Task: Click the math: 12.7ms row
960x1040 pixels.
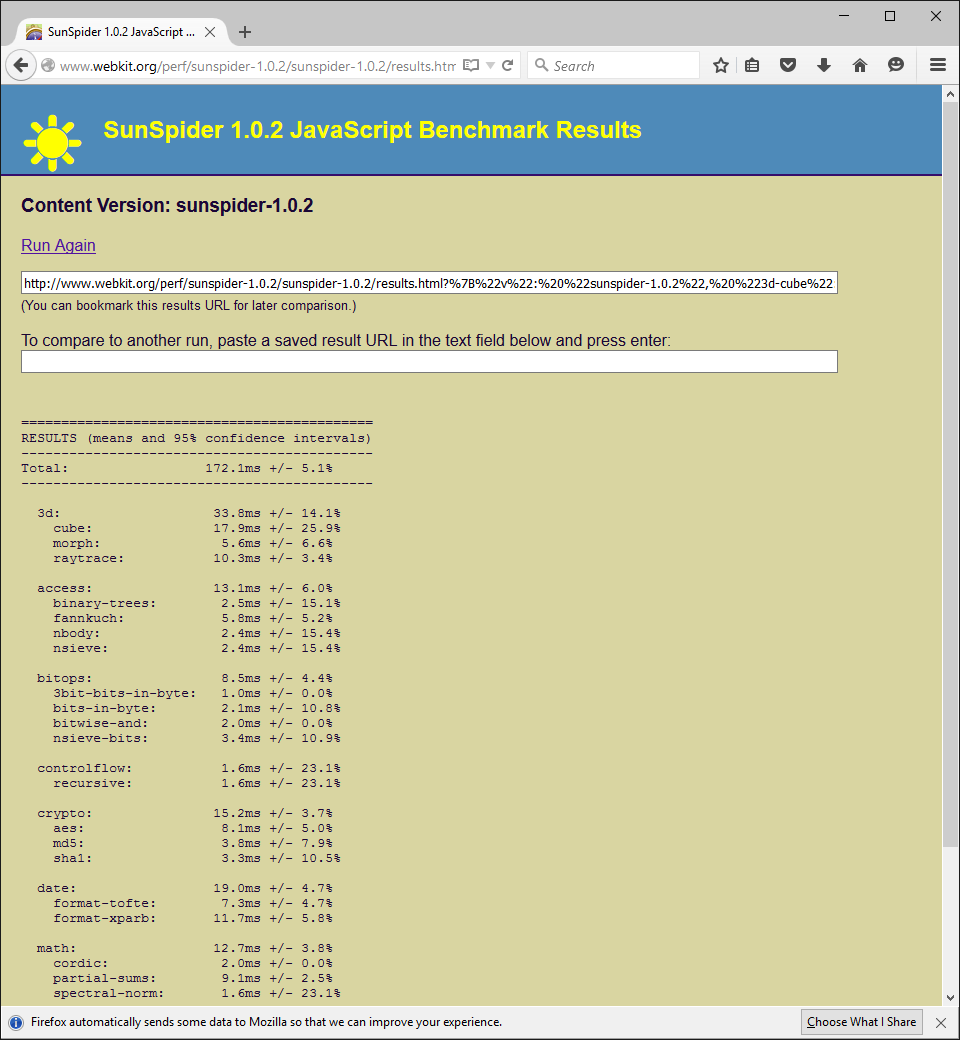Action: point(184,948)
